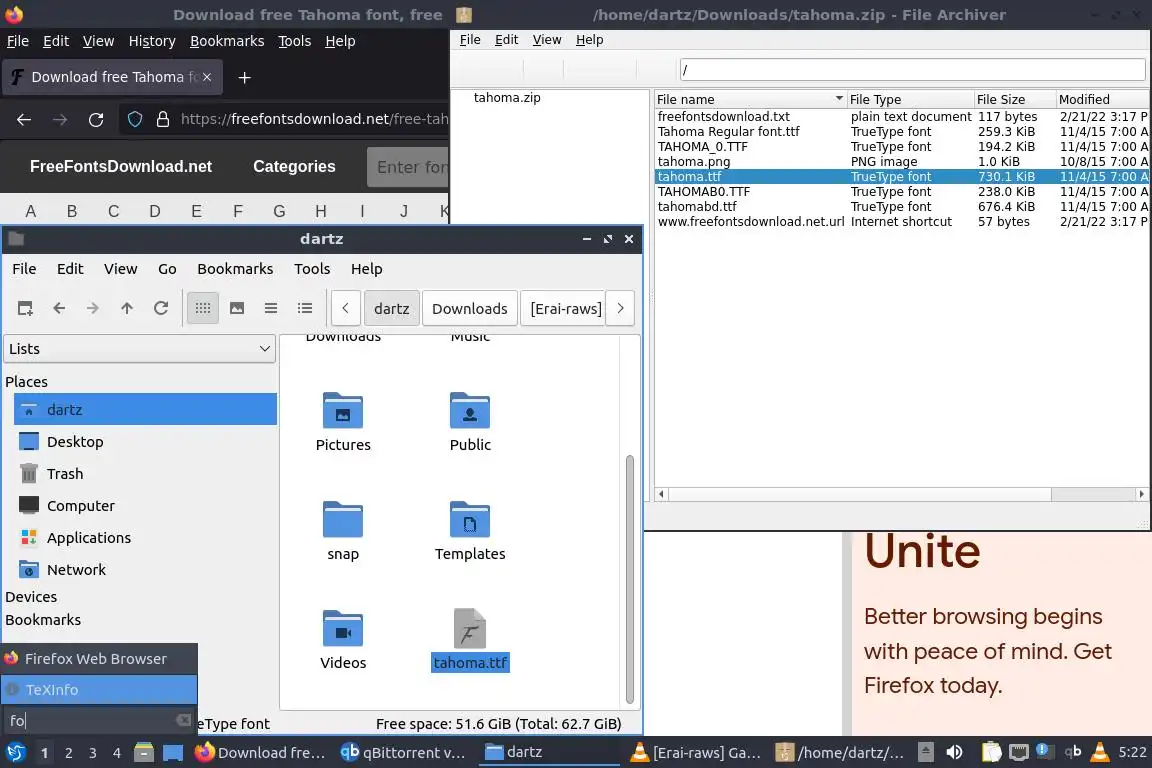
Task: Click the [Erai-raws] path bar button
Action: point(565,309)
